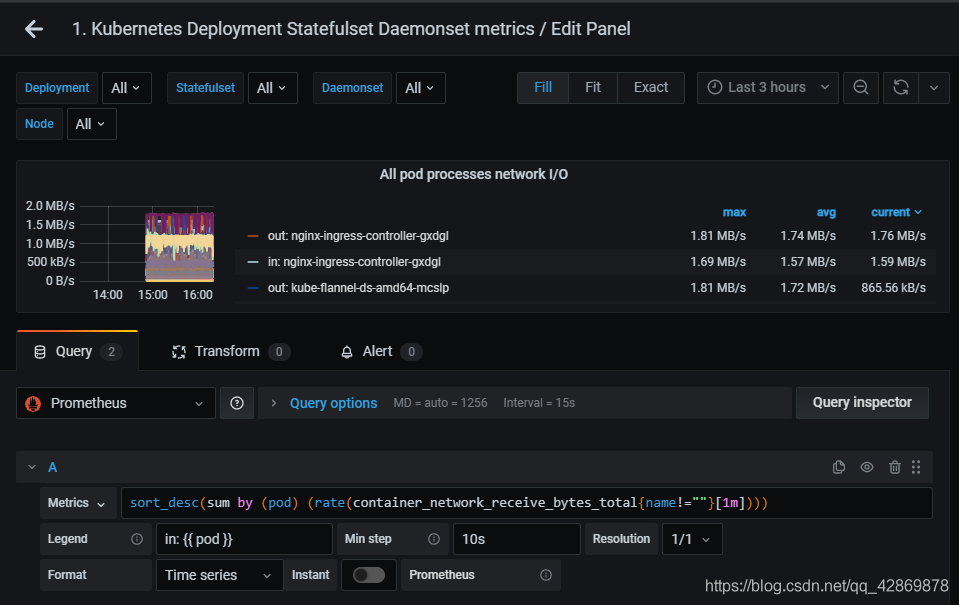Image resolution: width=959 pixels, height=605 pixels.
Task: Open the Last 3 hours time picker
Action: [768, 87]
